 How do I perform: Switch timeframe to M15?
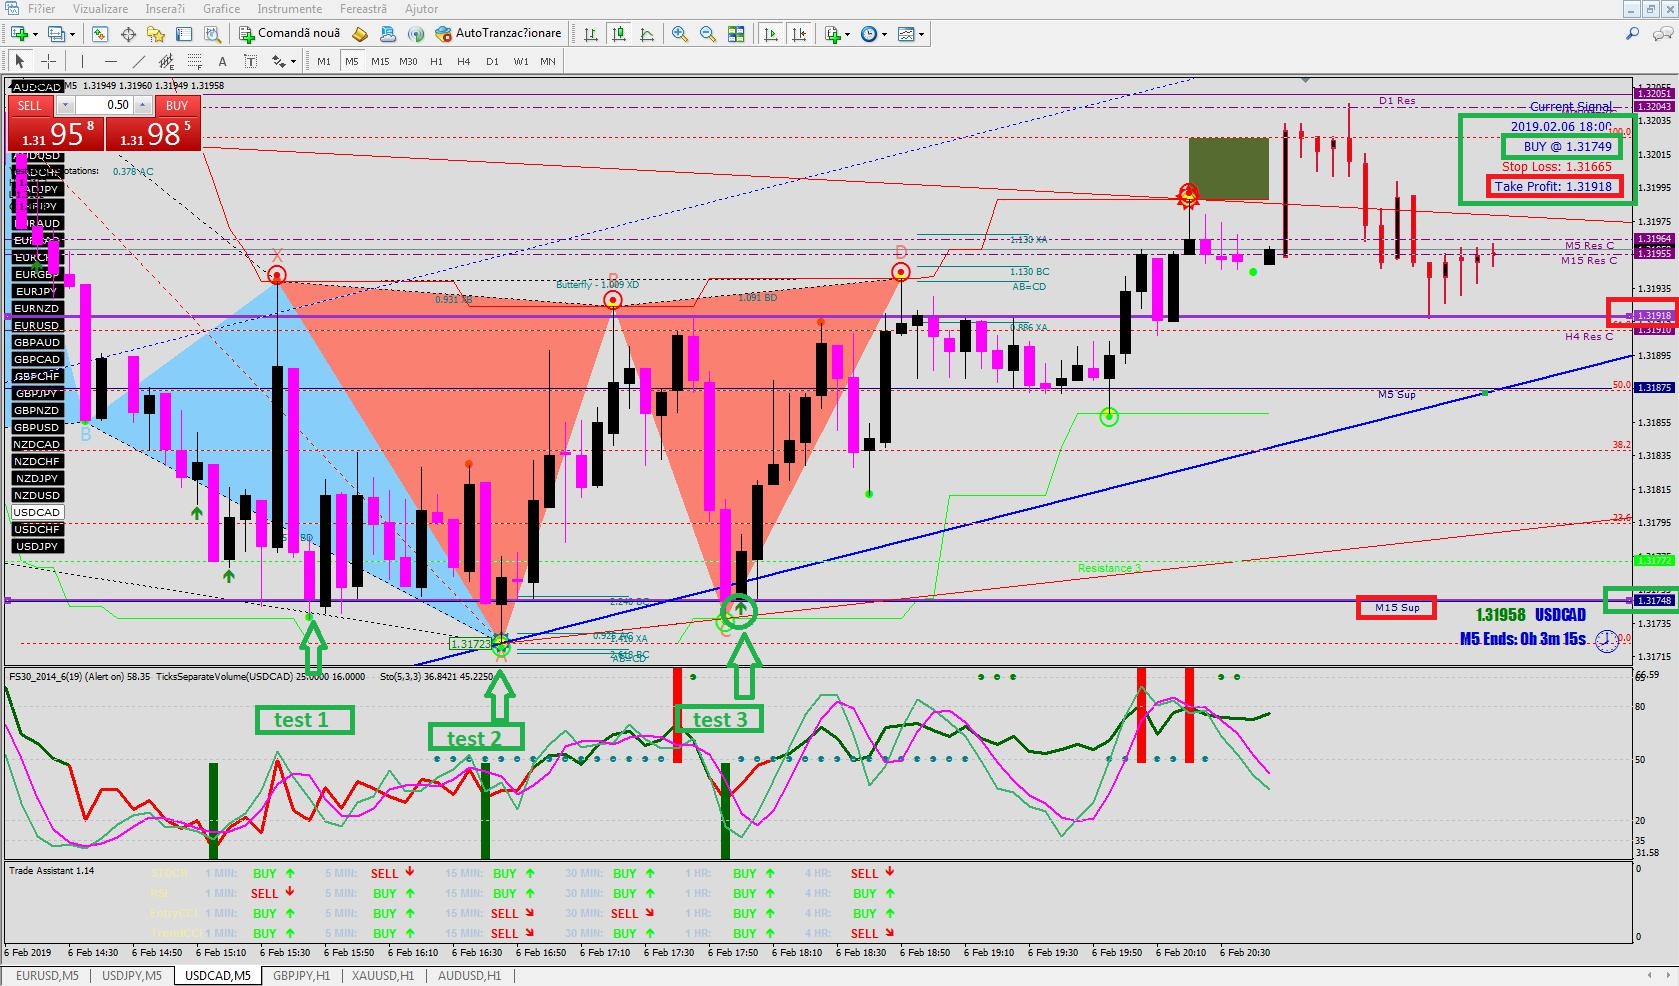coord(380,62)
